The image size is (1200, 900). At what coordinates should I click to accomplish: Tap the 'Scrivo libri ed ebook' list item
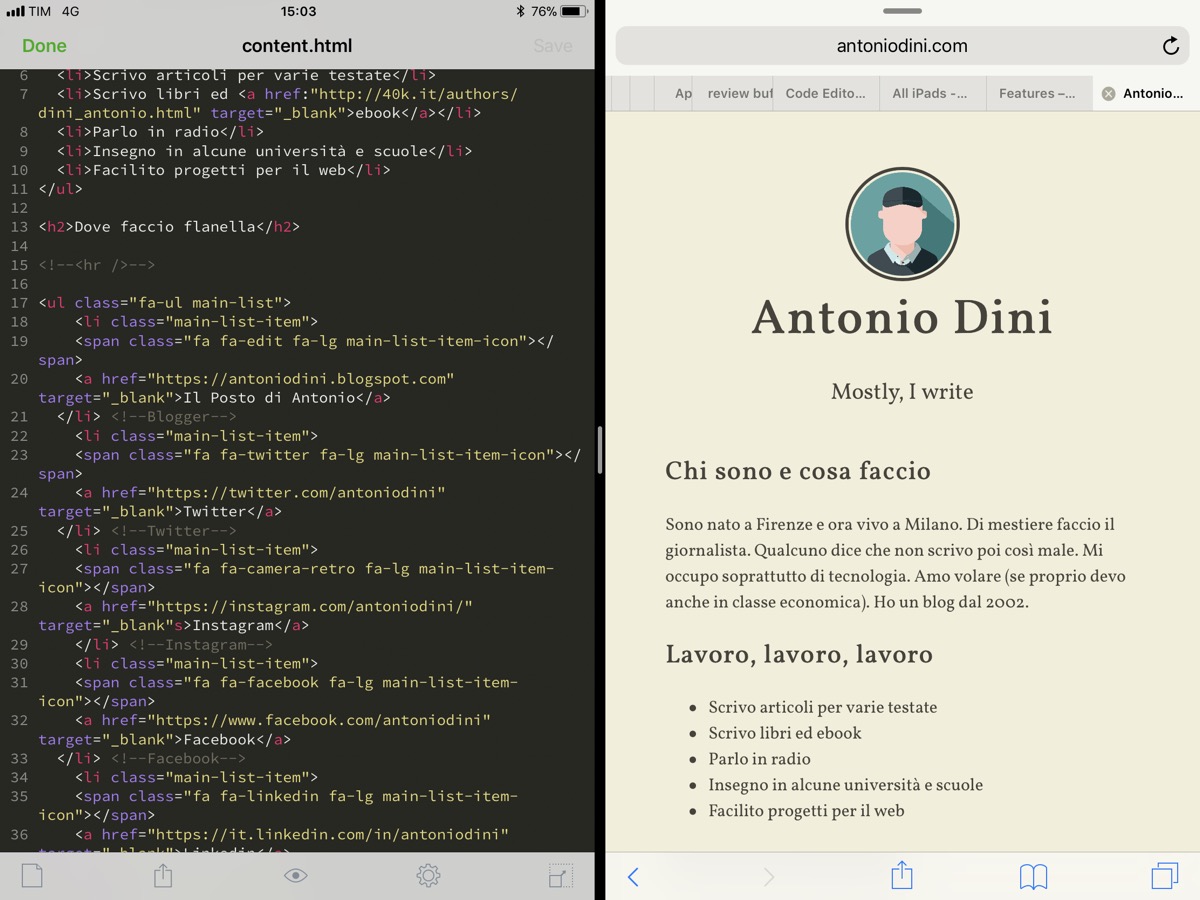pos(785,733)
